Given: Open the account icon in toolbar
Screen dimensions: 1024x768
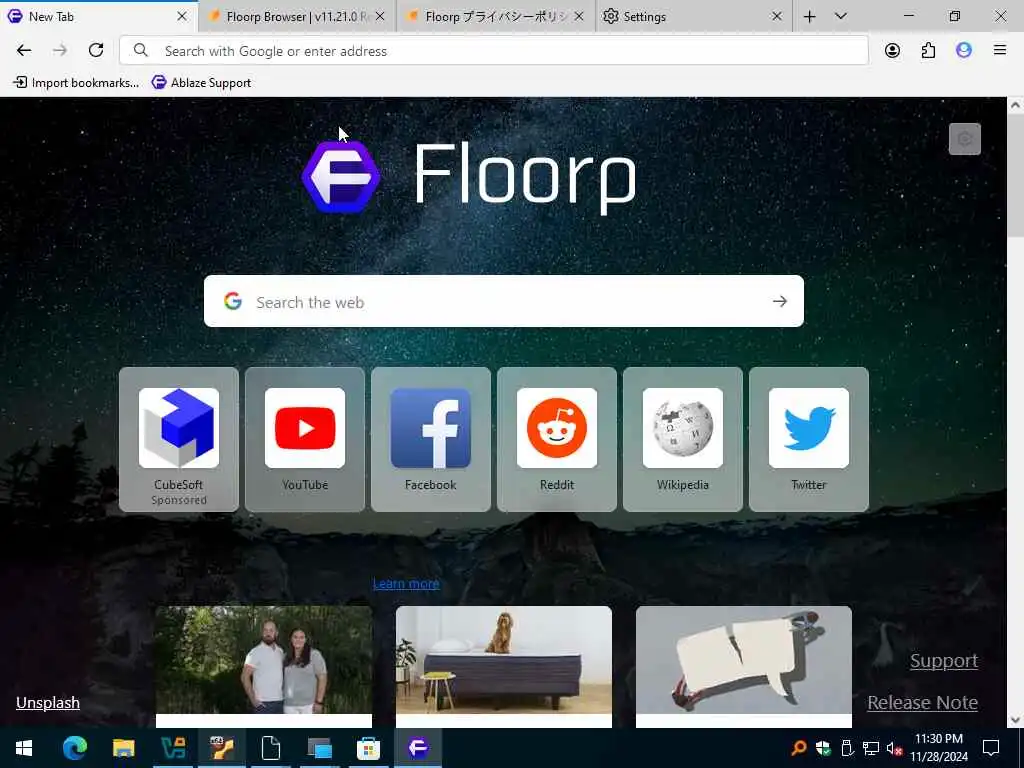Looking at the screenshot, I should point(892,50).
